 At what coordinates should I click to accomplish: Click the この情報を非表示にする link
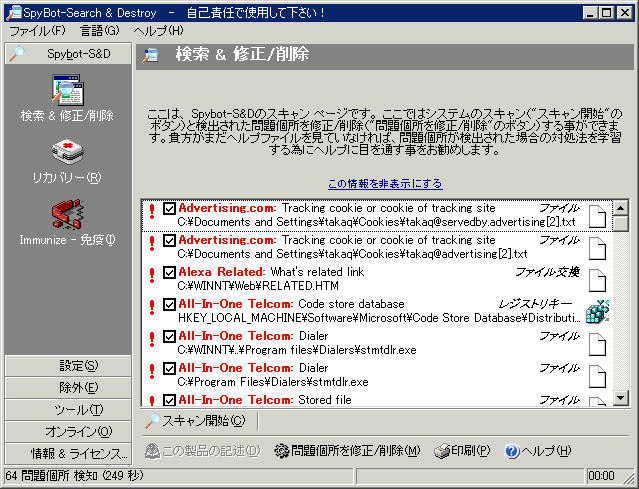tap(385, 183)
